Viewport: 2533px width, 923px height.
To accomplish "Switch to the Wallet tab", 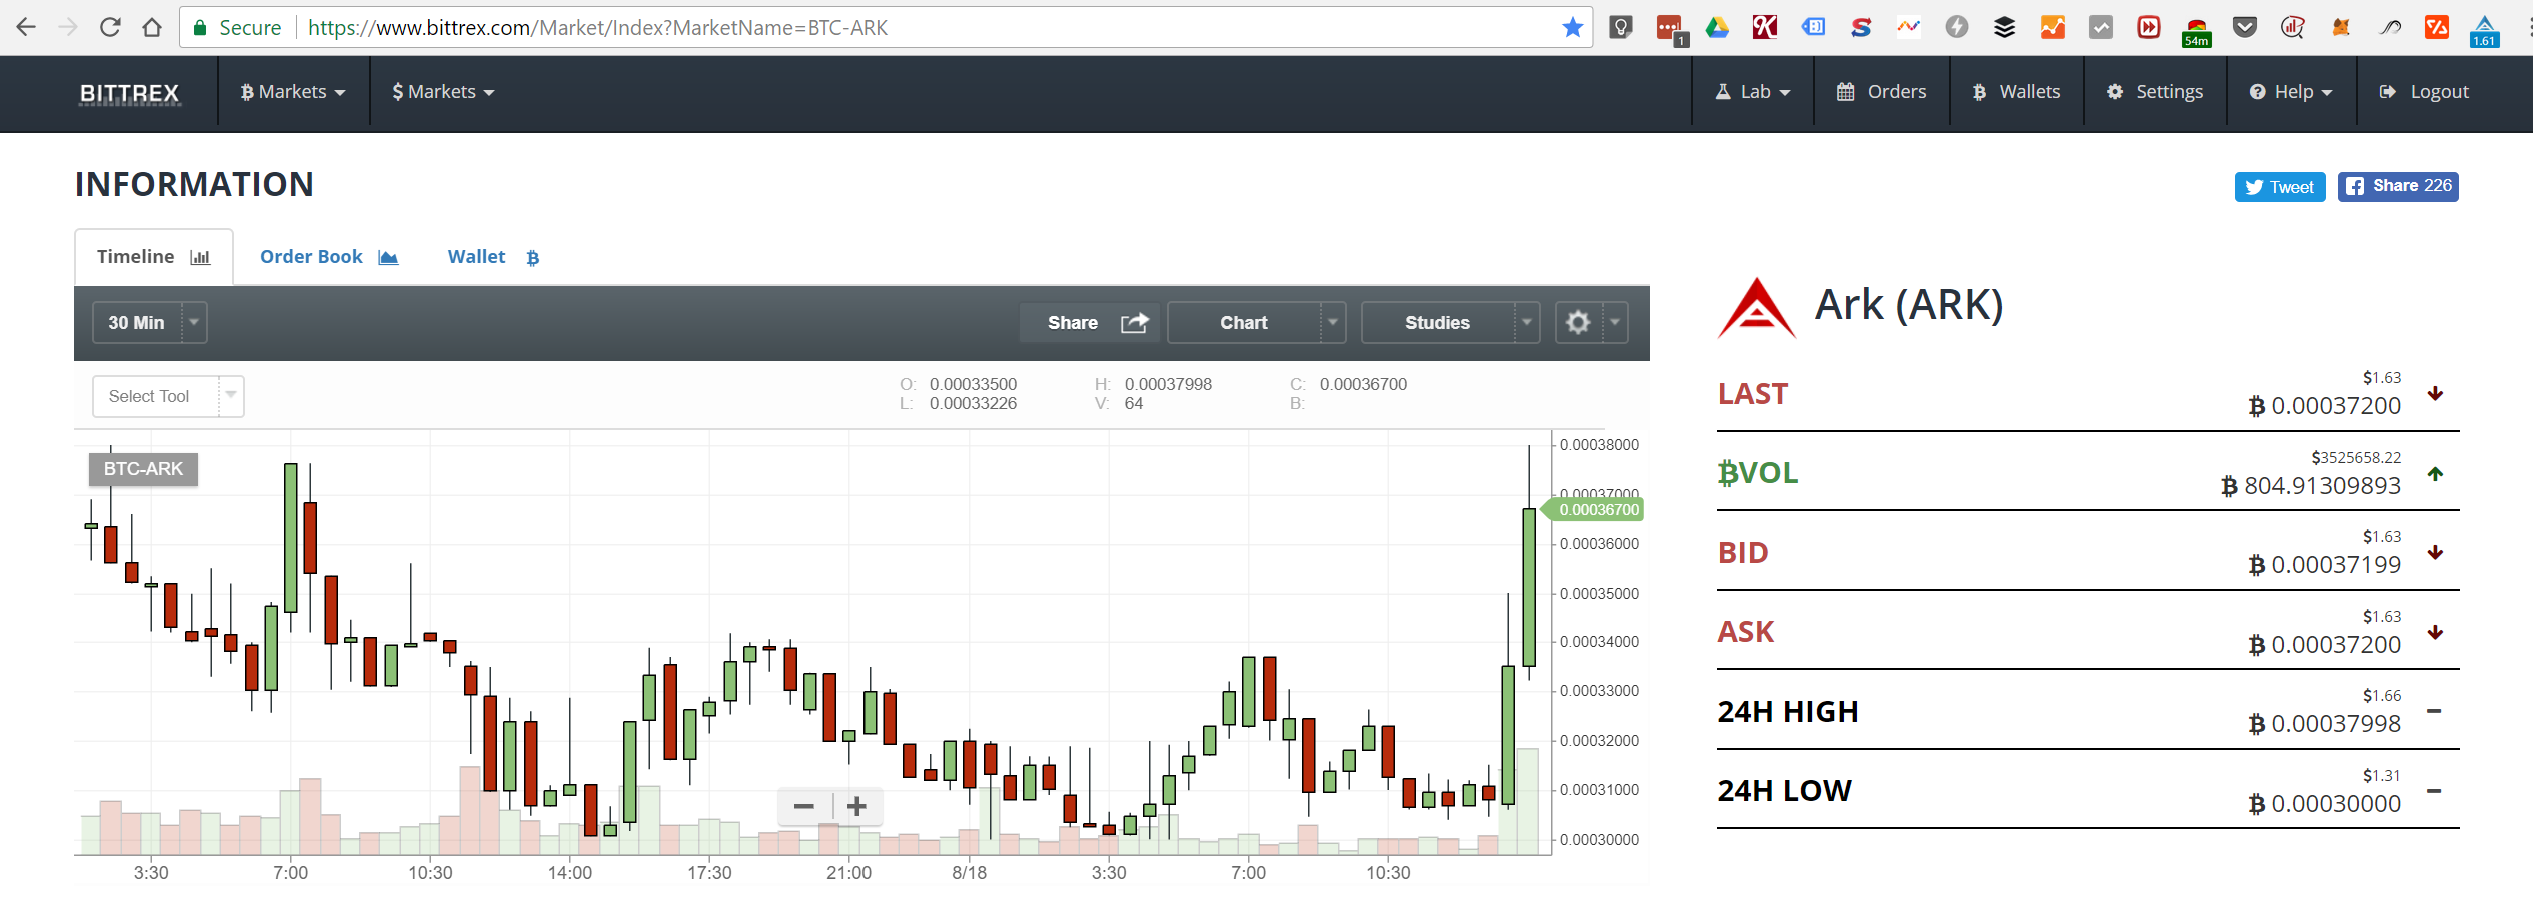I will click(x=494, y=257).
